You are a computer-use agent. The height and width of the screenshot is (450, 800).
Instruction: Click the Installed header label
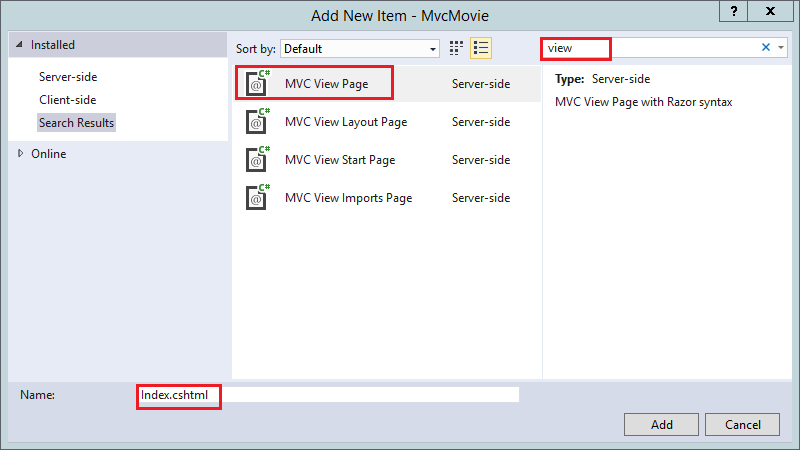coord(53,45)
